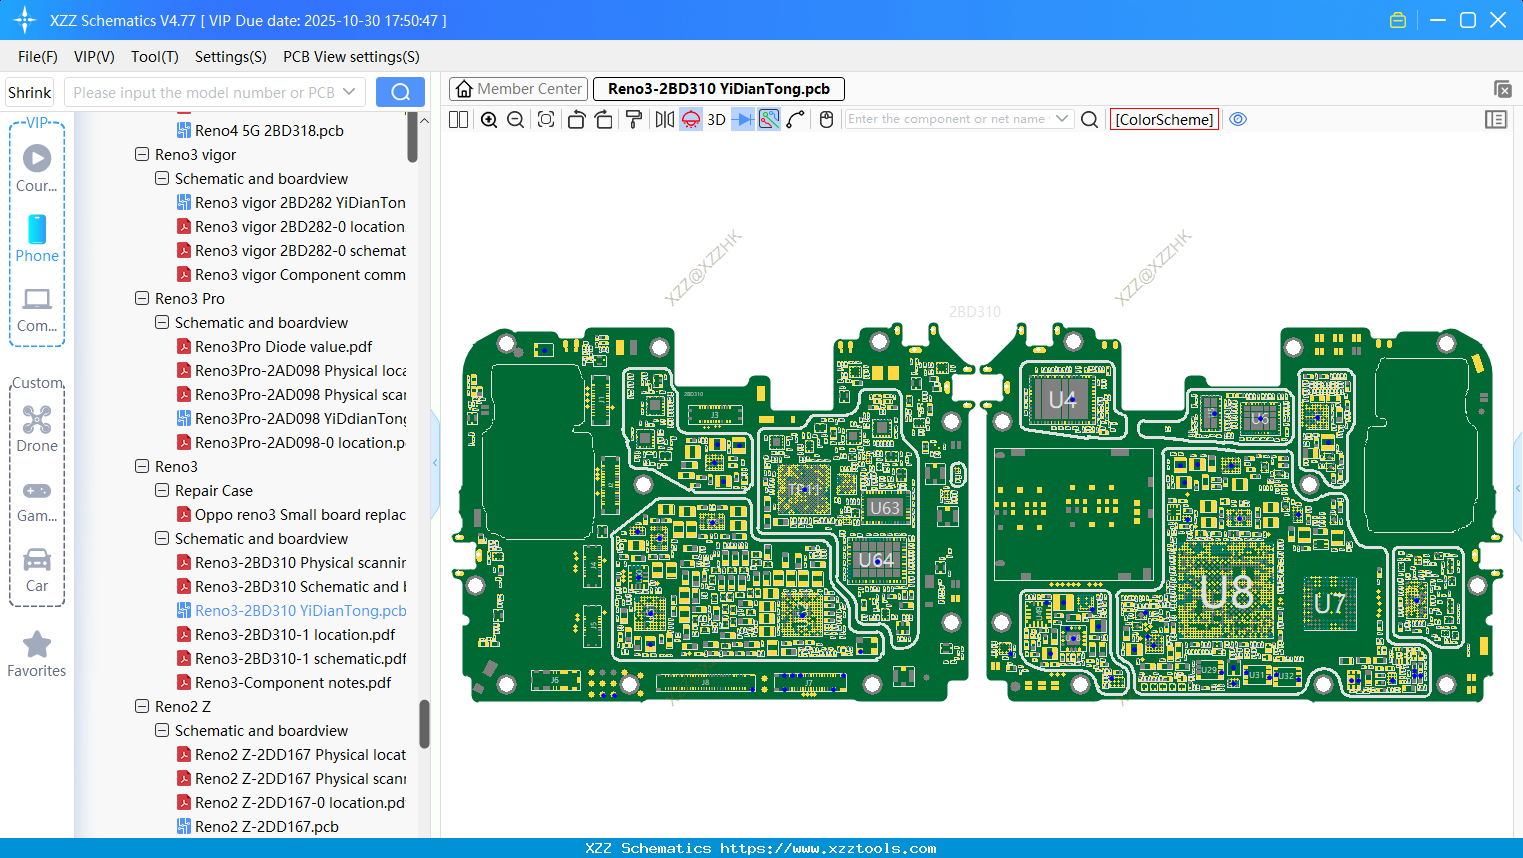
Task: Open the component or net name dropdown
Action: coord(1062,119)
